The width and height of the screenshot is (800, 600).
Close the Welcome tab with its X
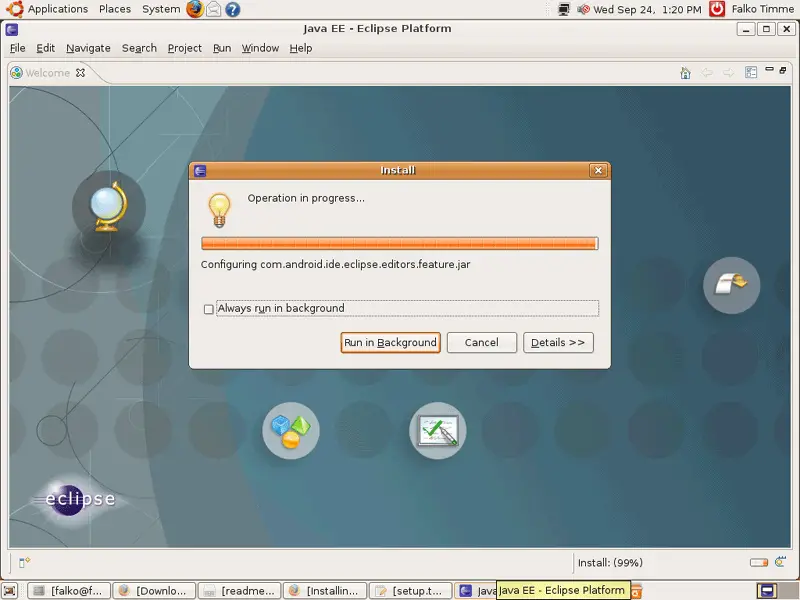click(80, 73)
